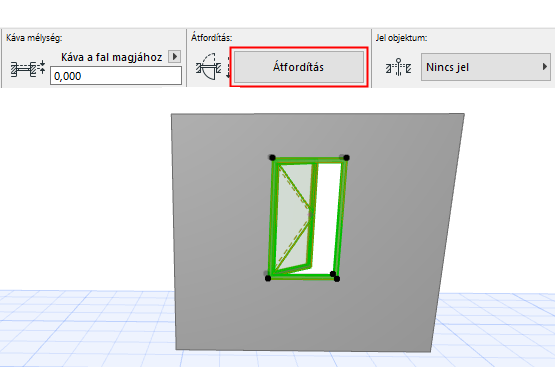The height and width of the screenshot is (367, 555).
Task: Click the 'Átfordítás:' section label
Action: point(212,38)
